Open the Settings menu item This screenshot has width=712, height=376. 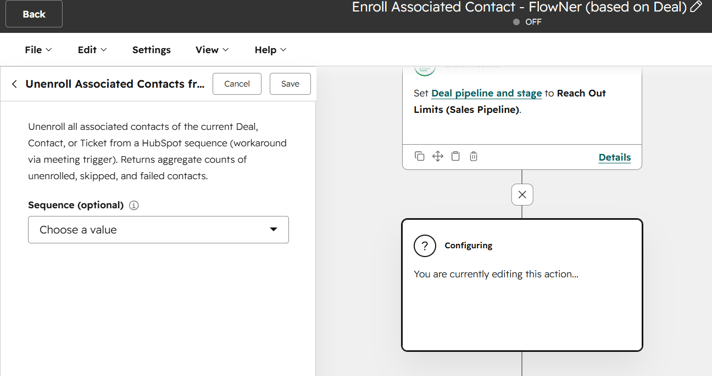tap(151, 49)
